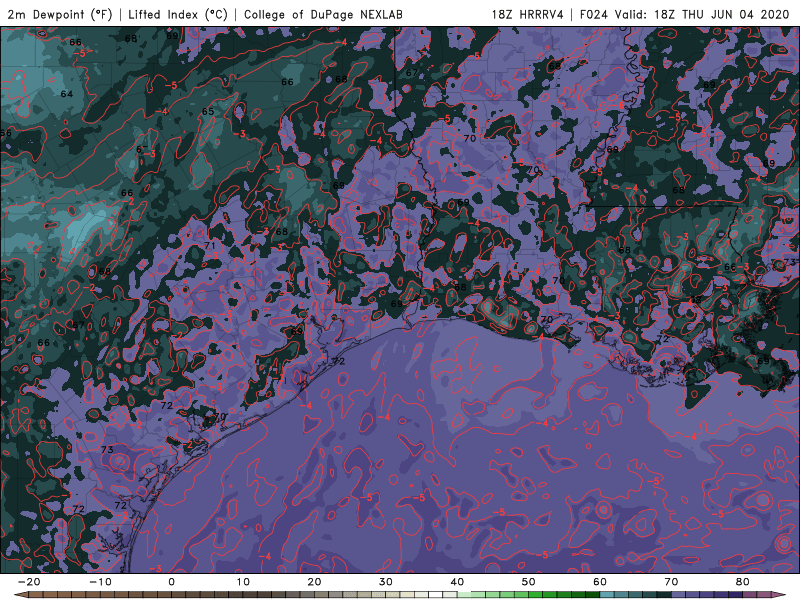
Task: Click the -10 label on the color scale
Action: pyautogui.click(x=100, y=582)
